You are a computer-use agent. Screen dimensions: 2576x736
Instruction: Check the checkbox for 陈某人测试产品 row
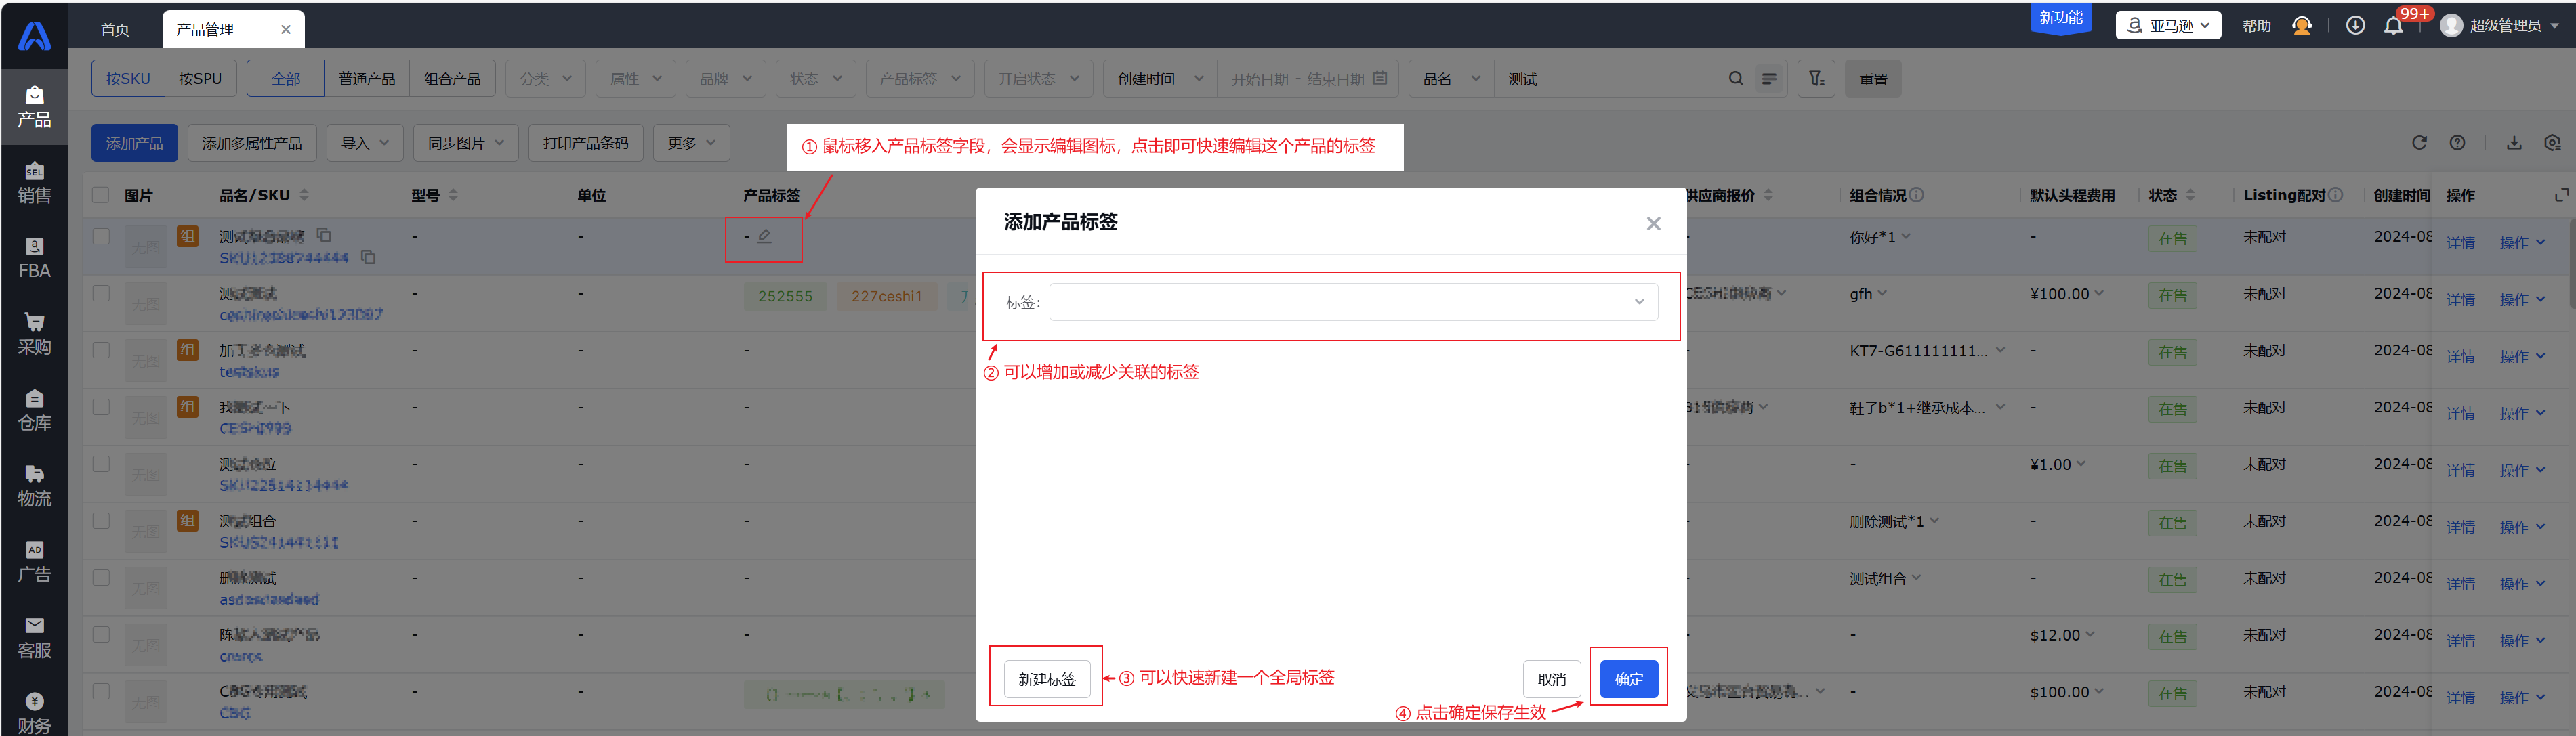(x=101, y=635)
